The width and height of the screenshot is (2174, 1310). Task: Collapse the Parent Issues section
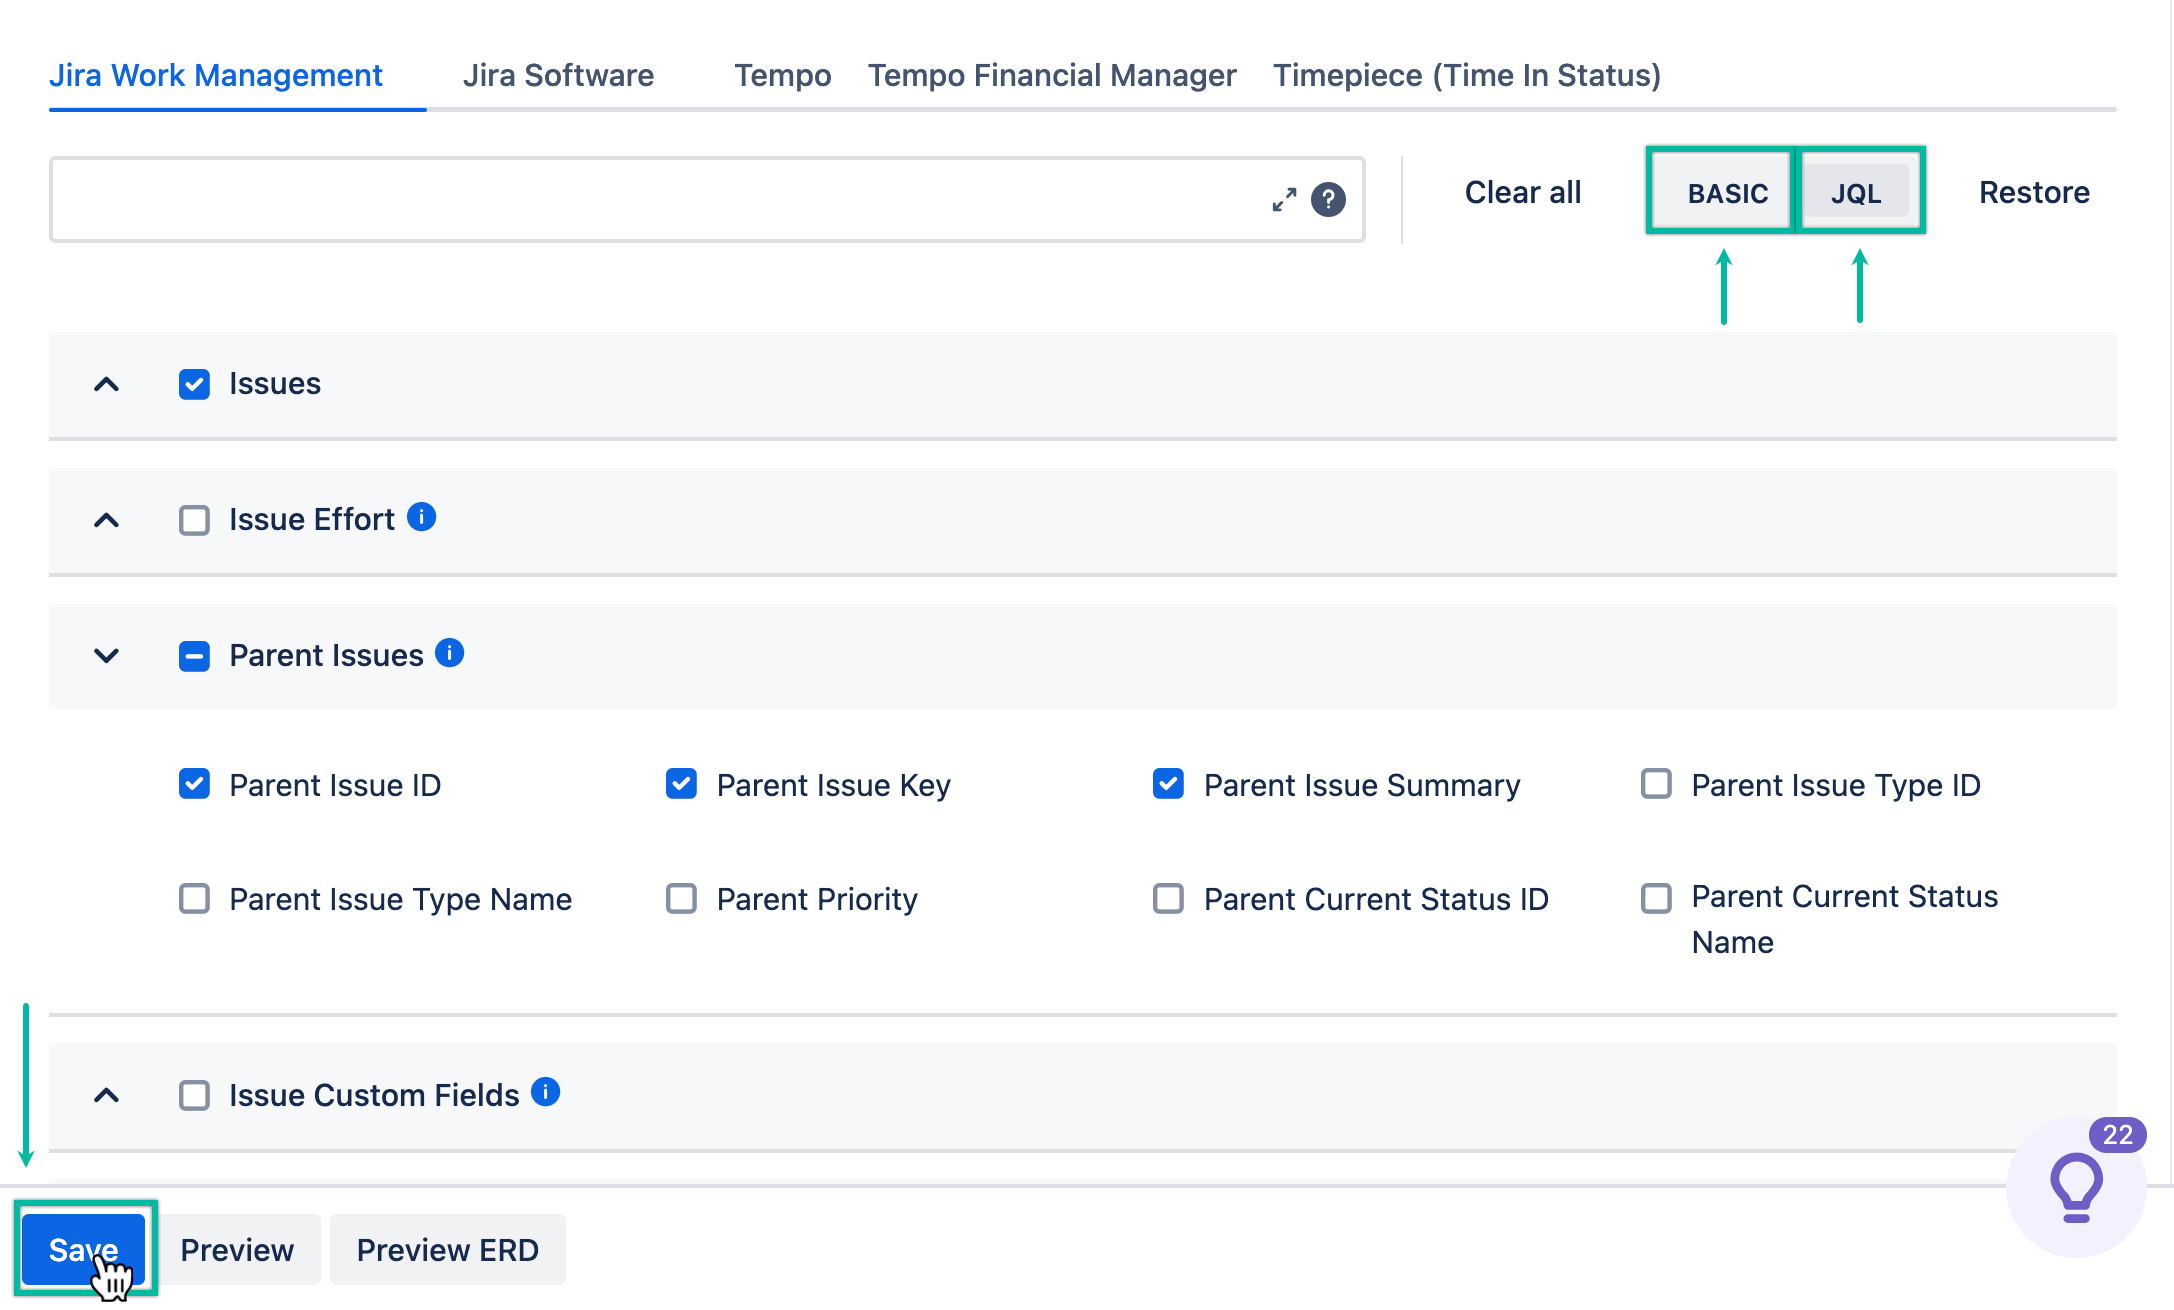tap(106, 655)
